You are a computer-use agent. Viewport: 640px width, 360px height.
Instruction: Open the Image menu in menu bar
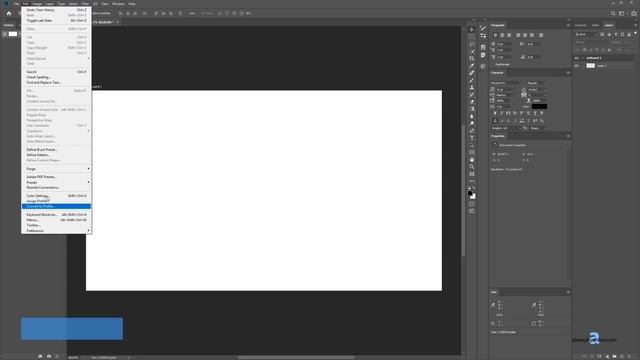click(37, 4)
